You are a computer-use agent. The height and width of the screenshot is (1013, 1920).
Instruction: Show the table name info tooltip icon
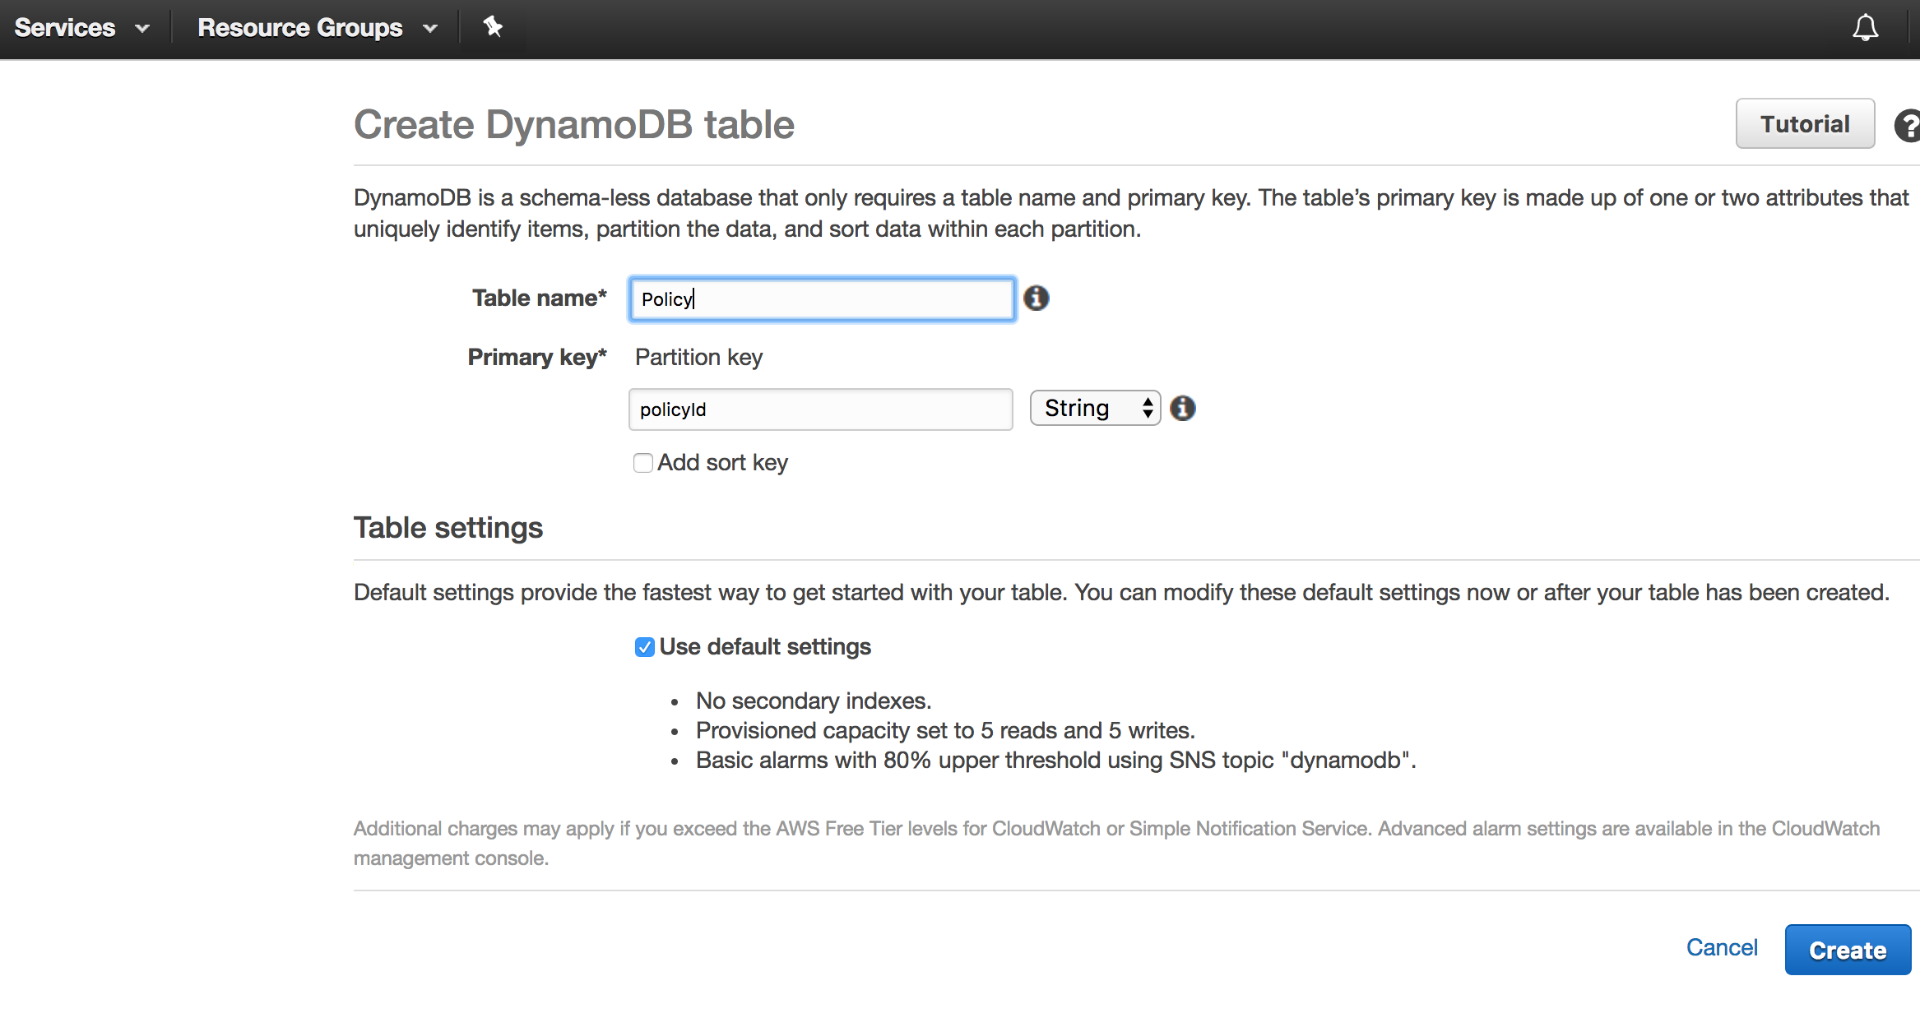pyautogui.click(x=1036, y=298)
